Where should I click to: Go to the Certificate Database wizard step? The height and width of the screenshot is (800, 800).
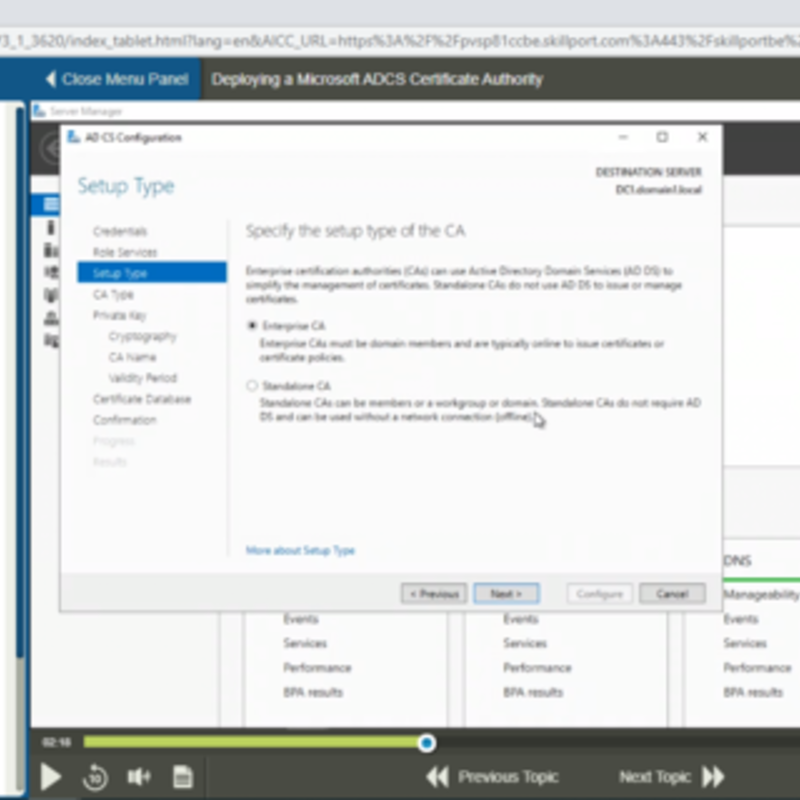(x=142, y=398)
